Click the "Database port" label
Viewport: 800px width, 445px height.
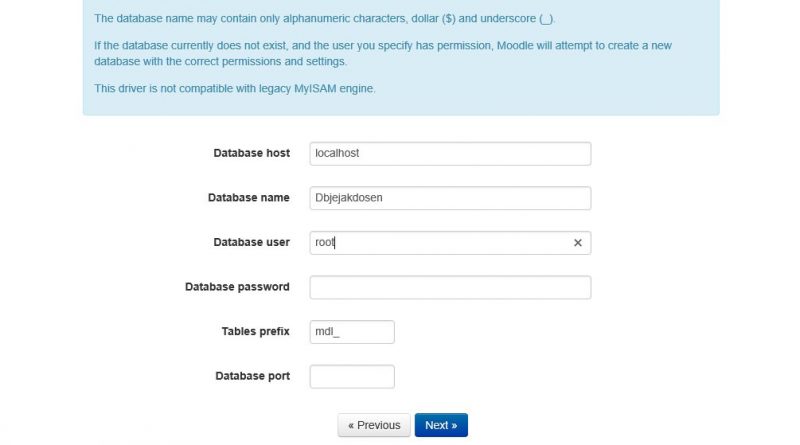click(253, 376)
